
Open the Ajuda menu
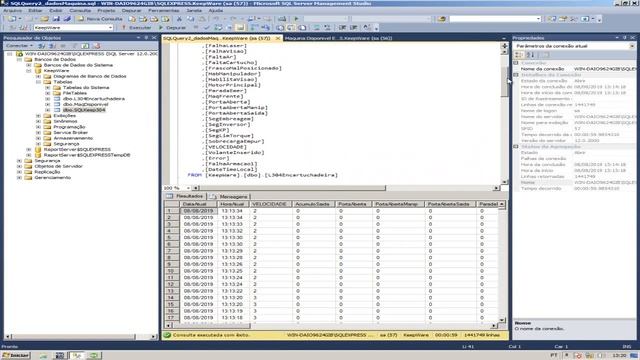[x=216, y=10]
